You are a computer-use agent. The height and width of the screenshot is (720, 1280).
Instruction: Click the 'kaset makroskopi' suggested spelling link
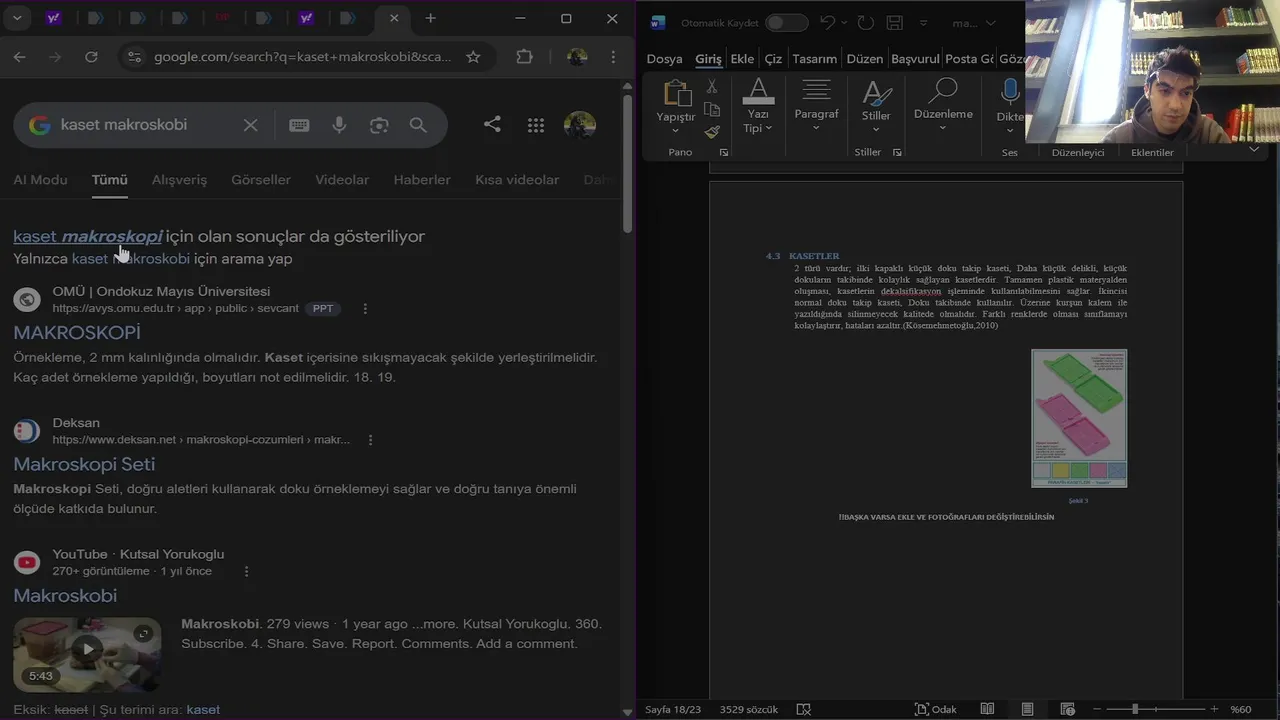point(87,237)
